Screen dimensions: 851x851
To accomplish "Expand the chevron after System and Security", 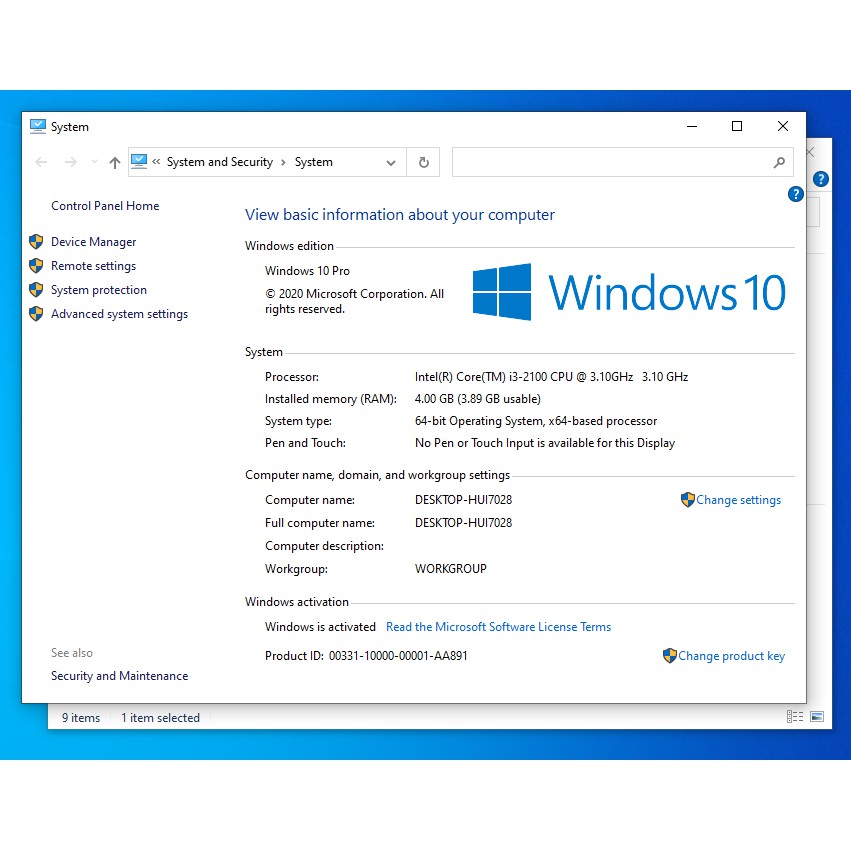I will tap(284, 162).
